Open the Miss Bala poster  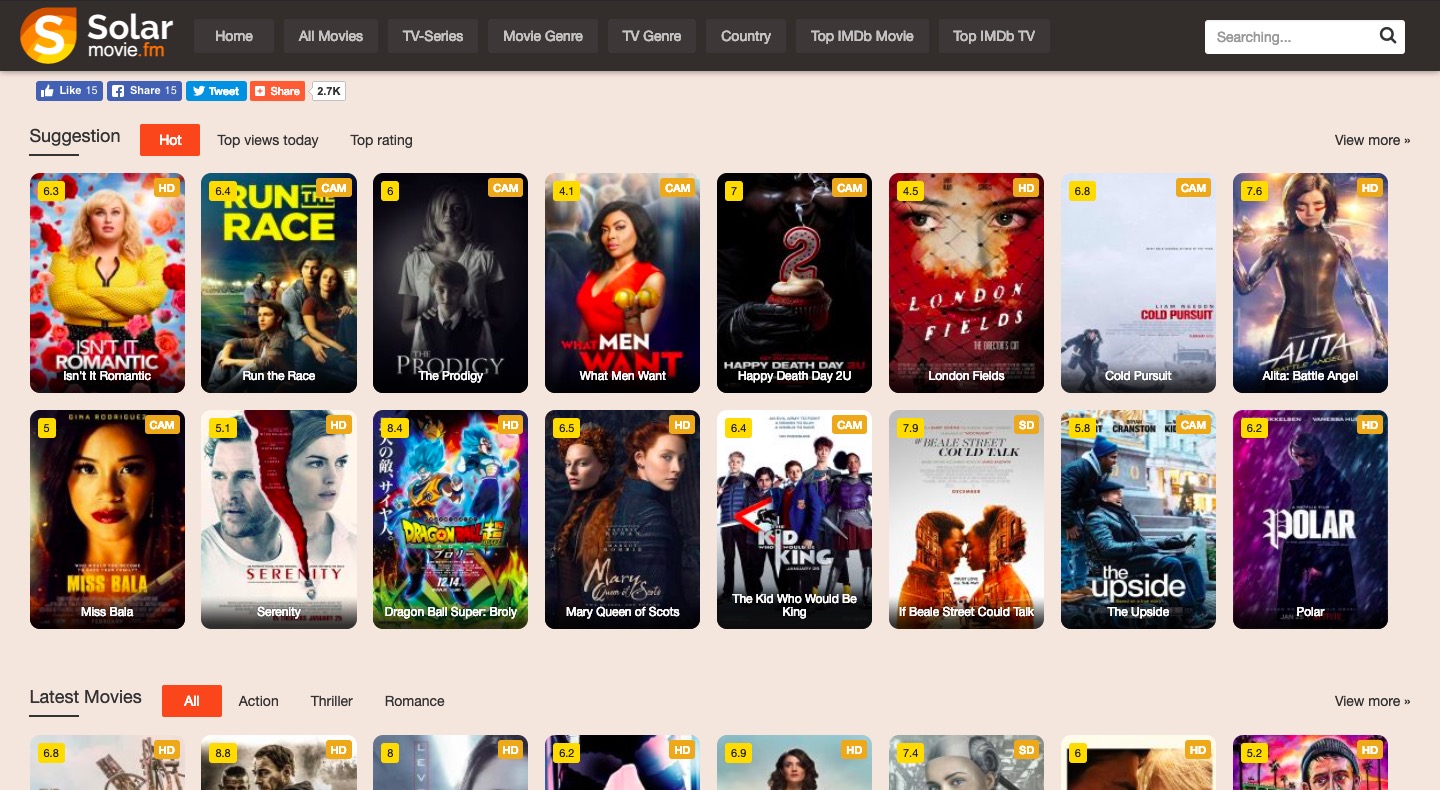point(107,519)
